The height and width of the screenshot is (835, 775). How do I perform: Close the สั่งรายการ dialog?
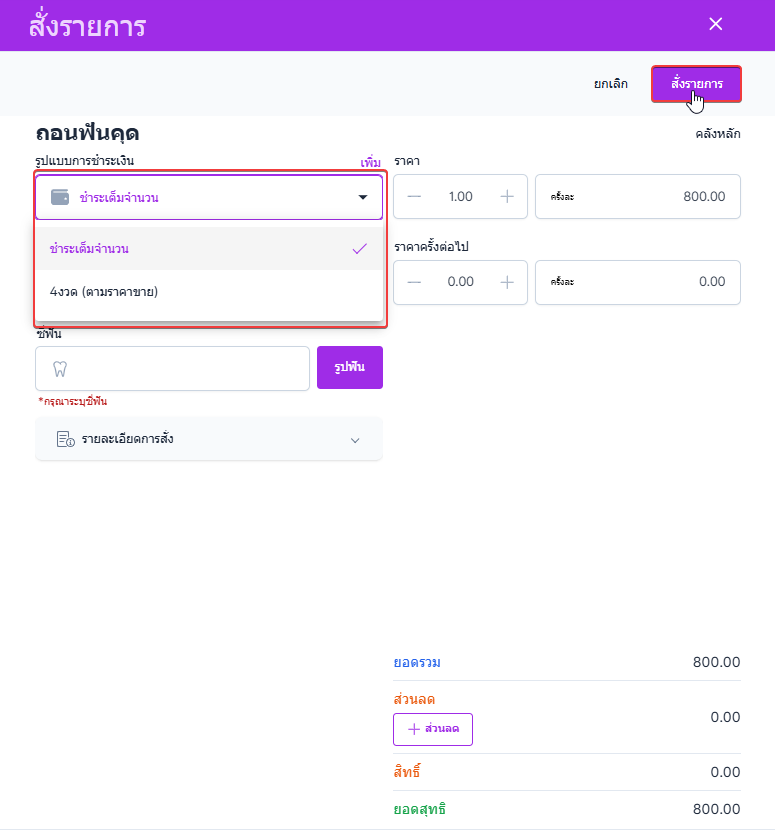click(715, 24)
